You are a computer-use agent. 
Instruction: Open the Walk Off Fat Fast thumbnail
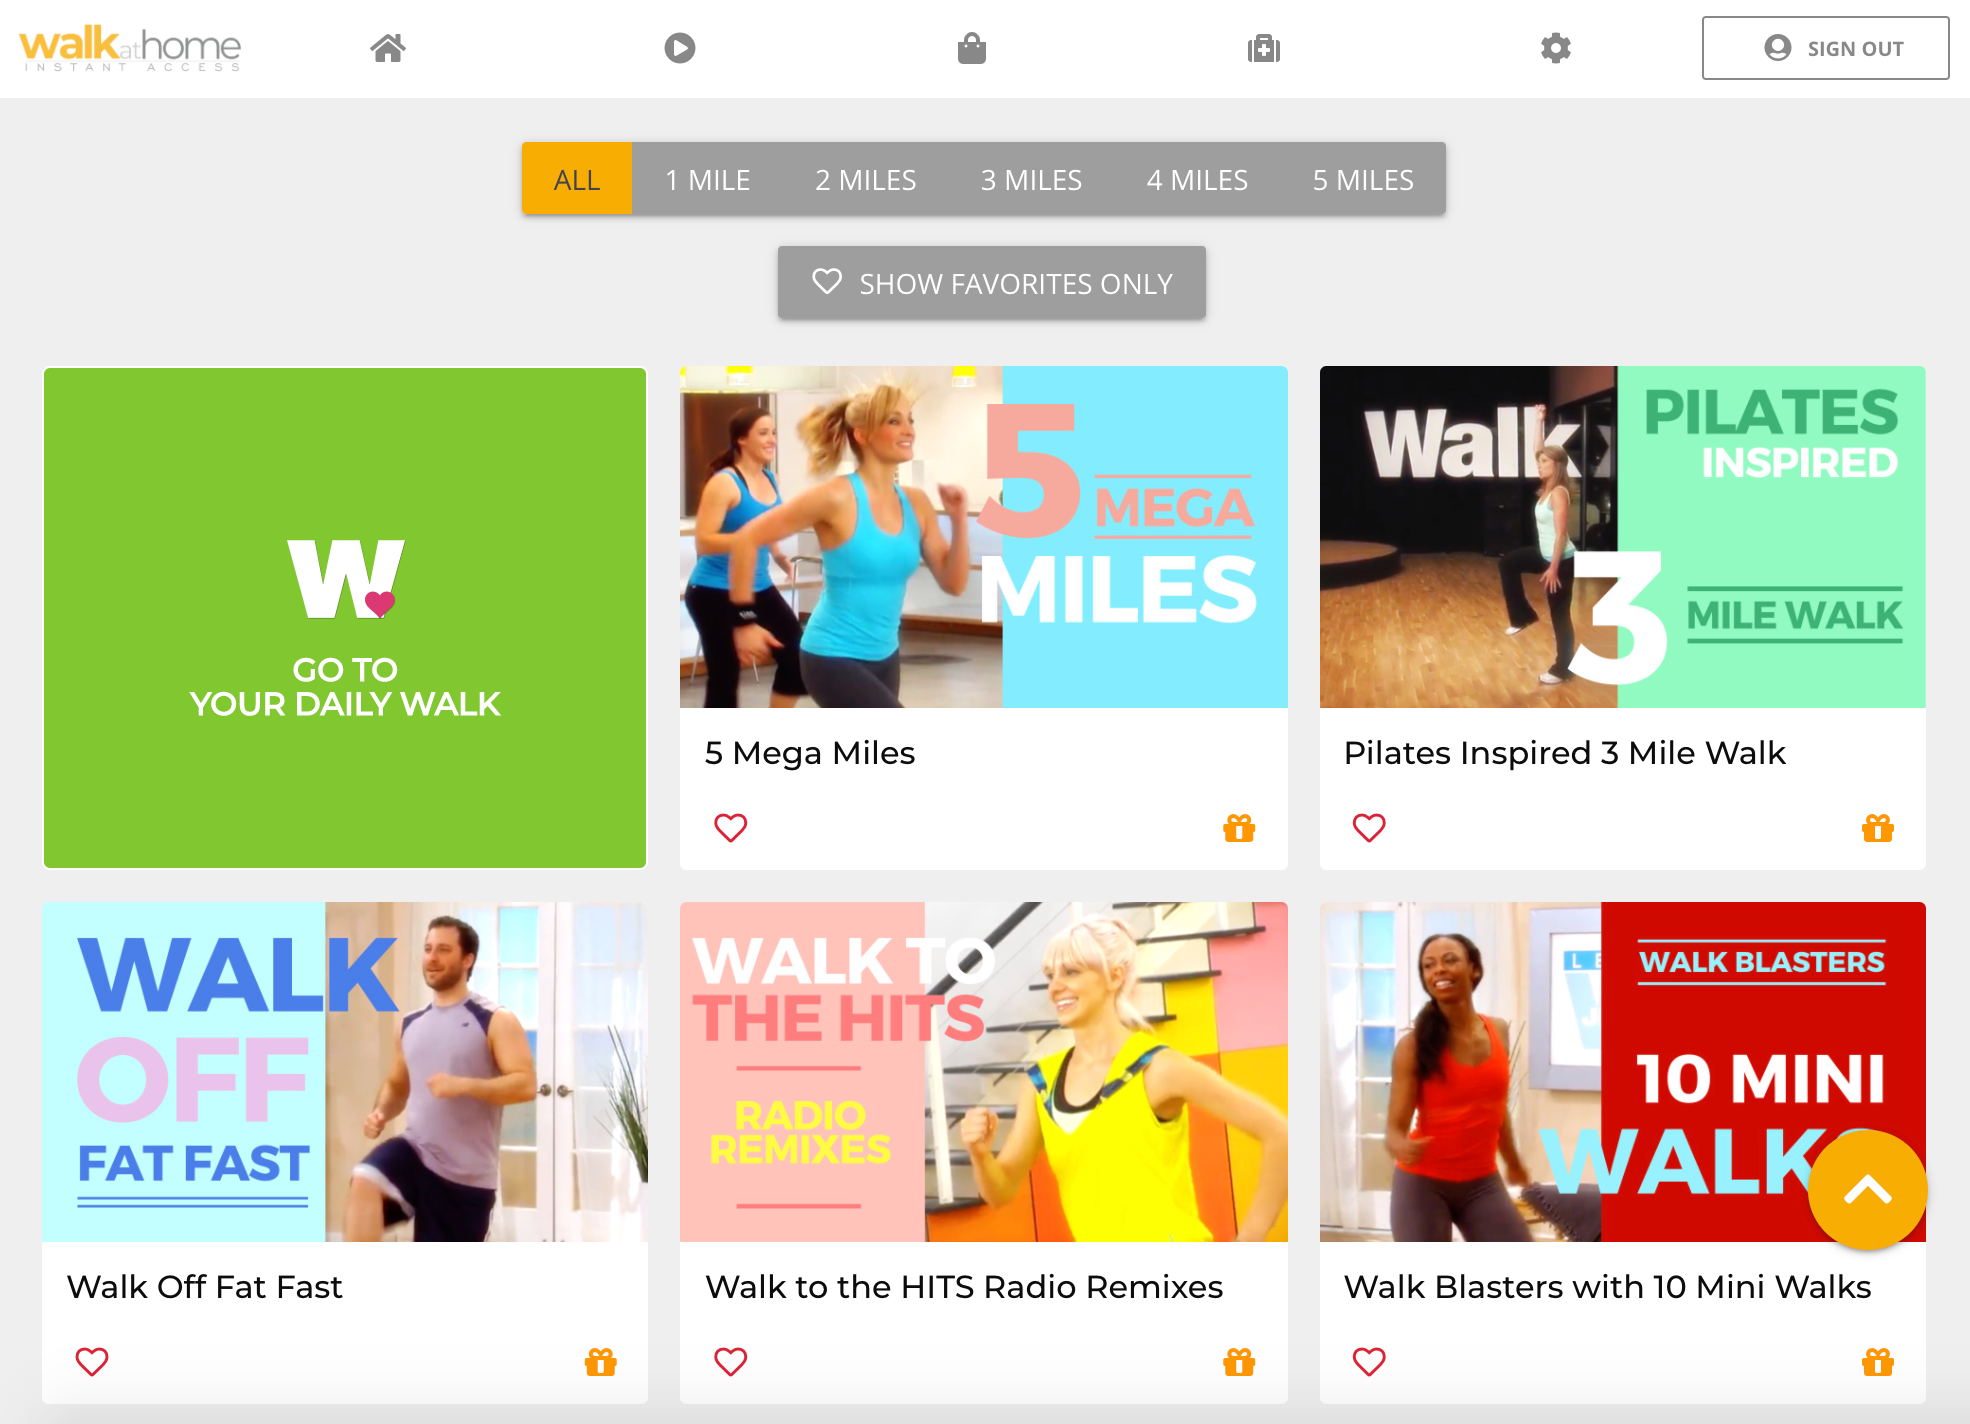coord(345,1072)
